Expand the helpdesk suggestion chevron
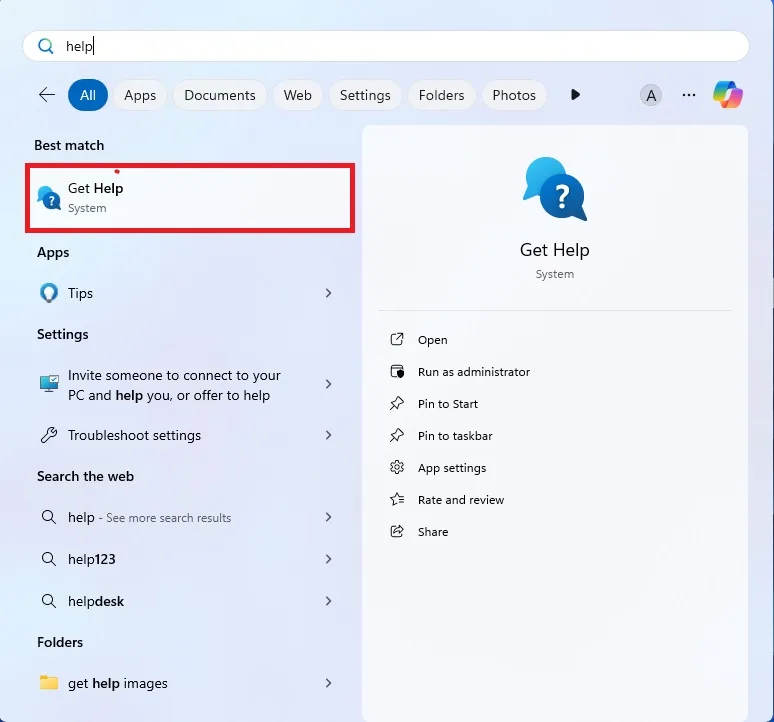Viewport: 774px width, 722px height. 328,601
